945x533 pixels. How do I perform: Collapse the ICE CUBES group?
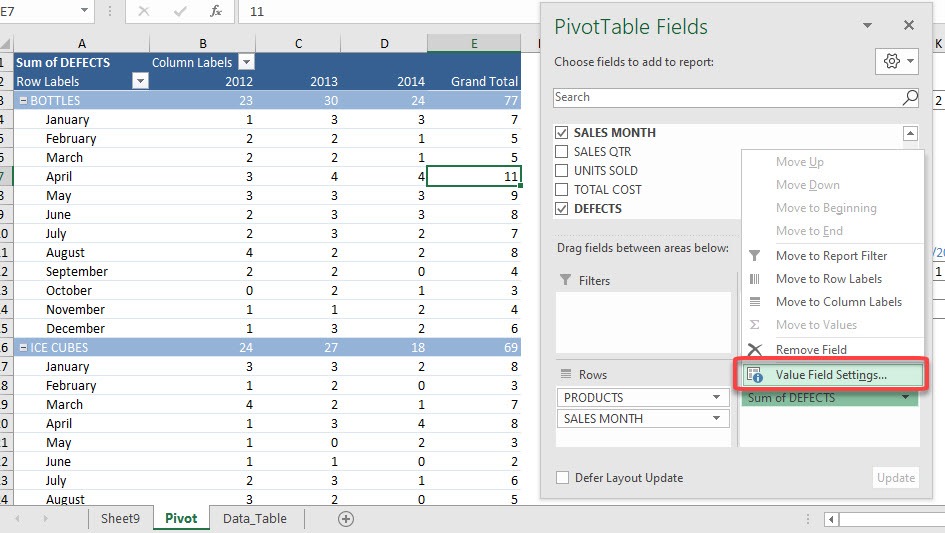tap(23, 348)
